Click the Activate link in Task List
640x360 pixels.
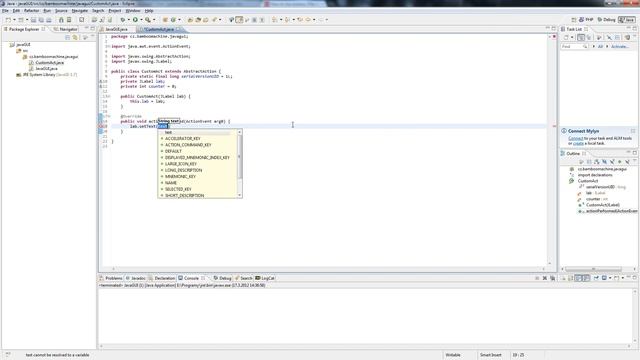coord(619,47)
